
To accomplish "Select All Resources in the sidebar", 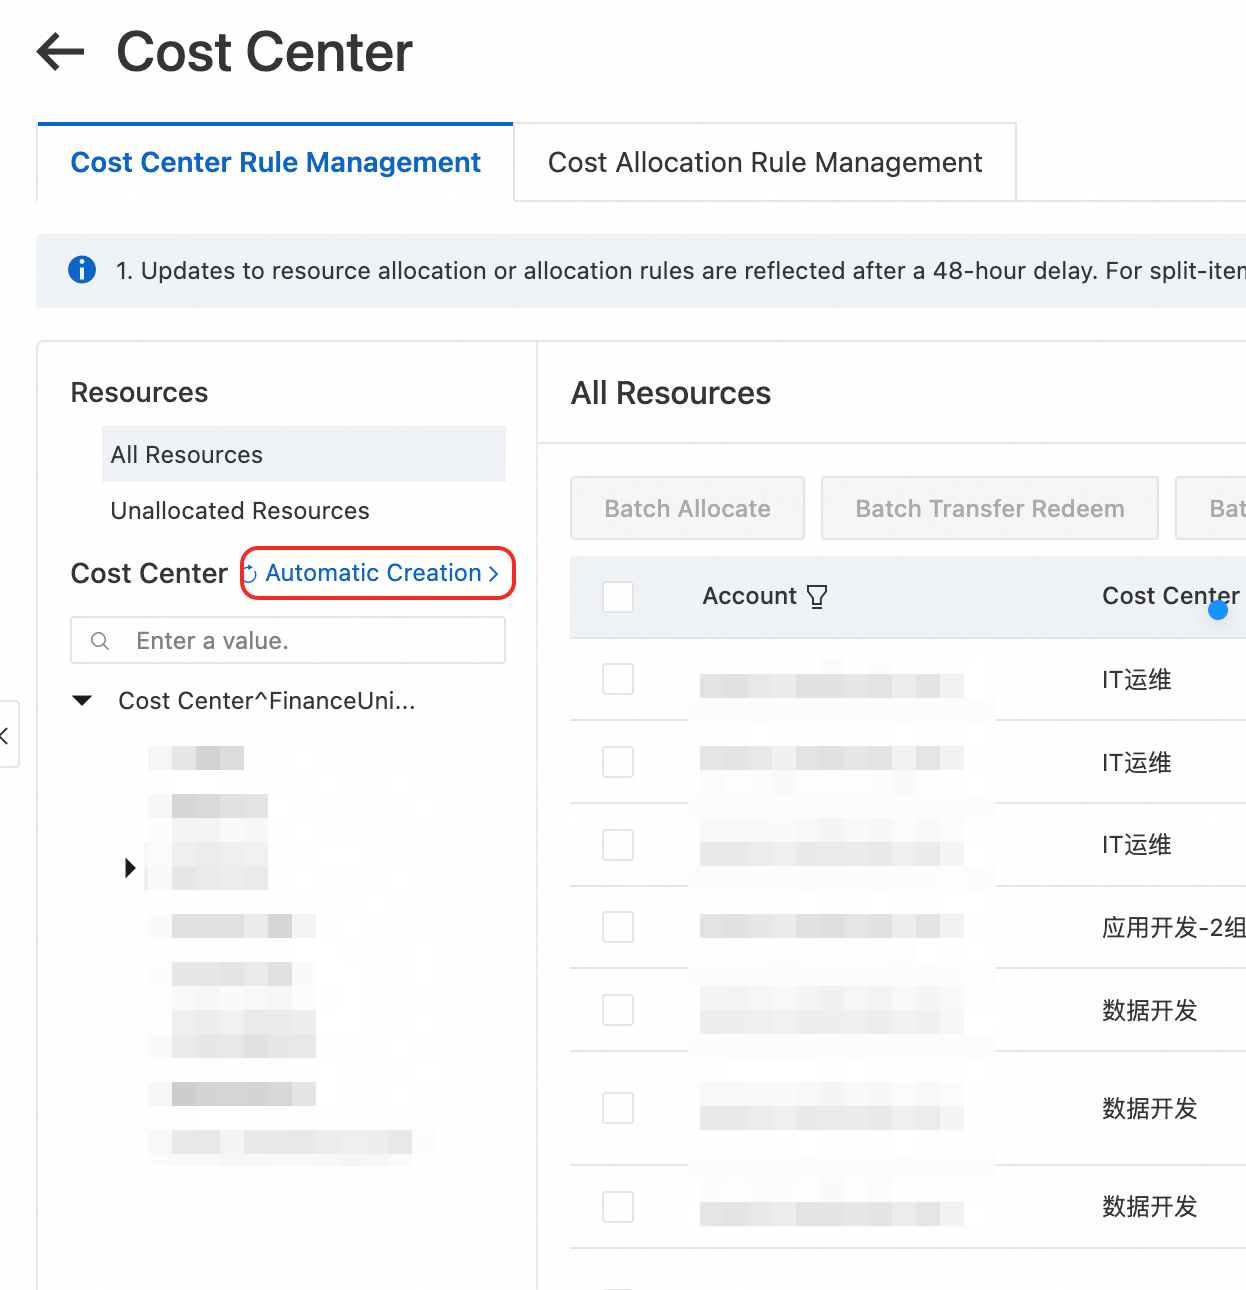I will pos(304,455).
